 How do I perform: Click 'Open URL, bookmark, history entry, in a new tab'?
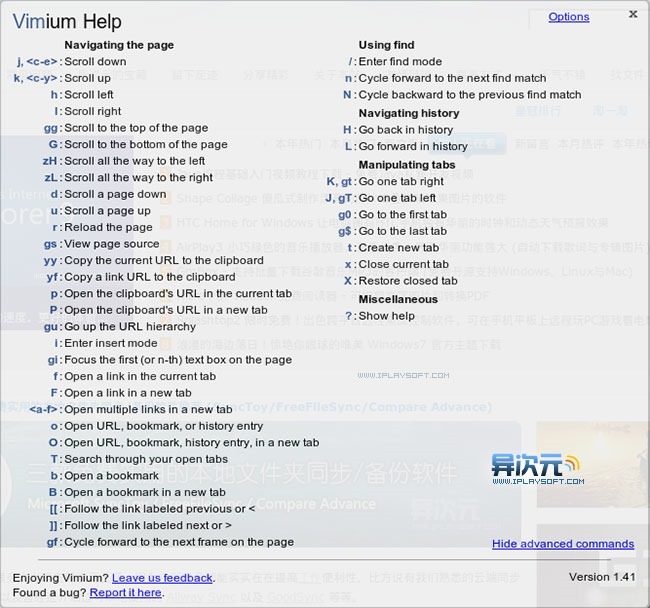[192, 443]
